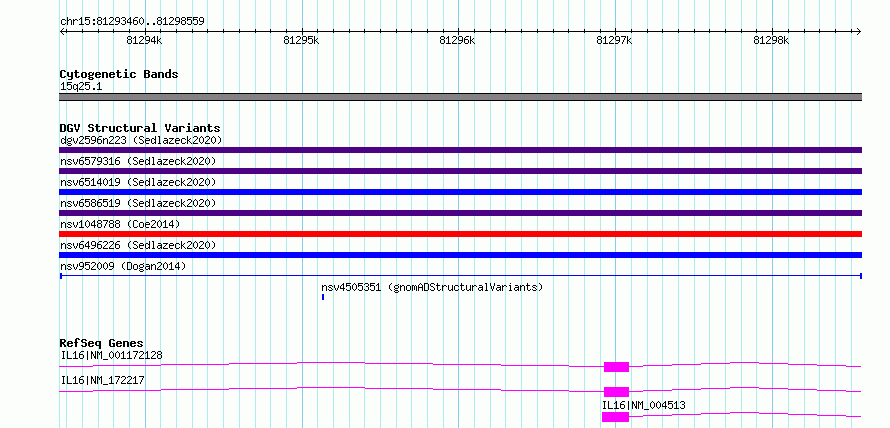Open the nsv6514019 (Sedlazeck2020) variant label
This screenshot has width=890, height=428.
click(138, 182)
